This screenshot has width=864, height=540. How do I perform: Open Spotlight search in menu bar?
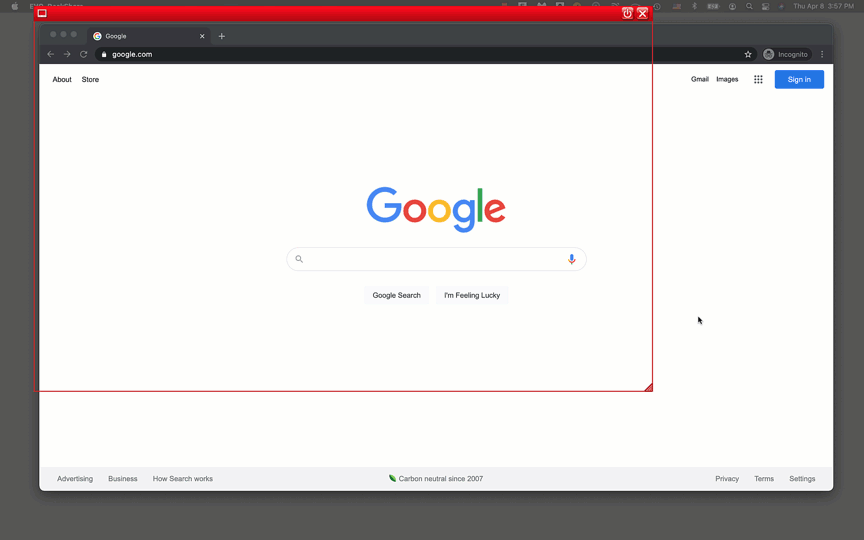point(749,6)
